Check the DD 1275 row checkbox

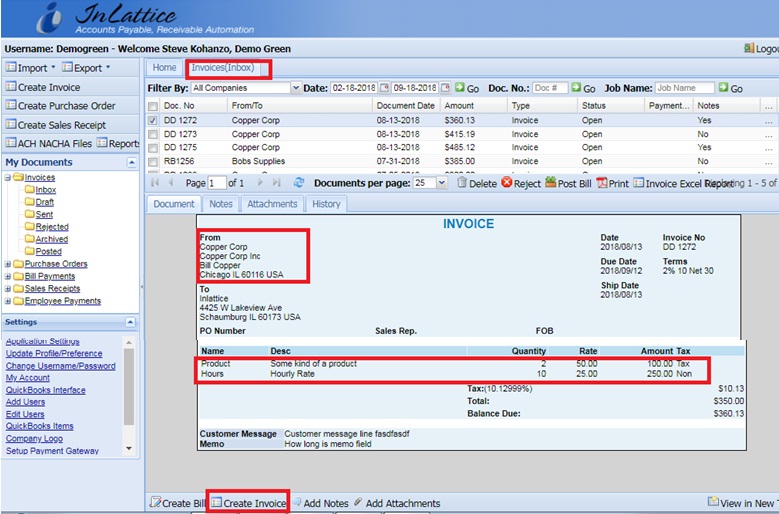[153, 147]
